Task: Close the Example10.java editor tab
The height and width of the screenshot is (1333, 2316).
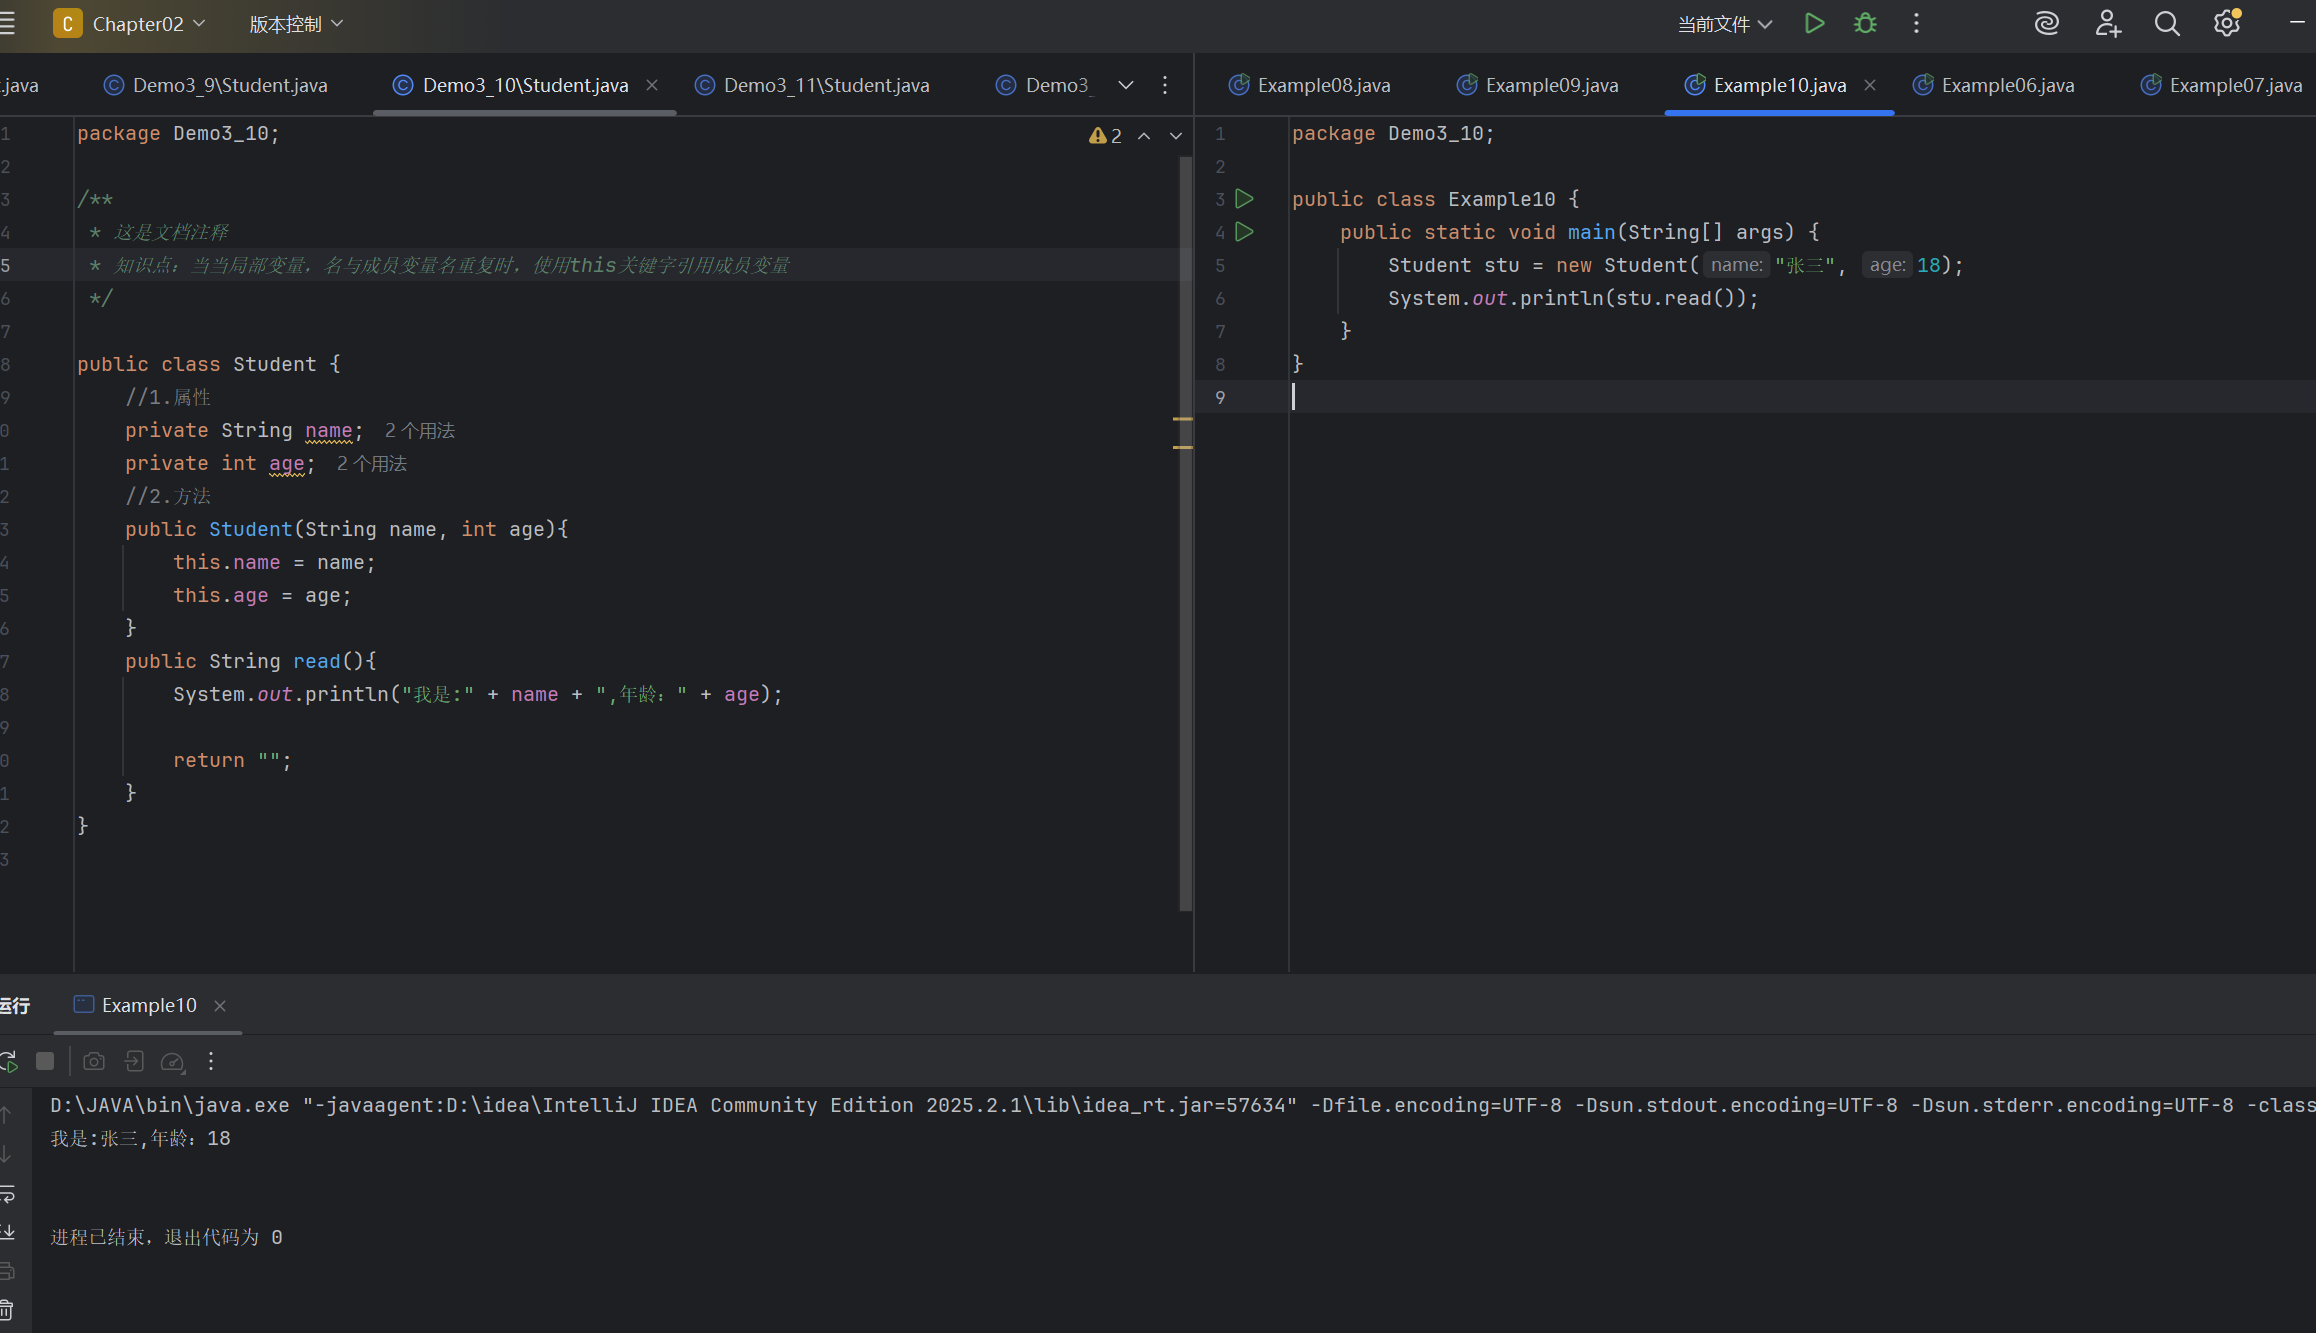Action: (x=1870, y=85)
